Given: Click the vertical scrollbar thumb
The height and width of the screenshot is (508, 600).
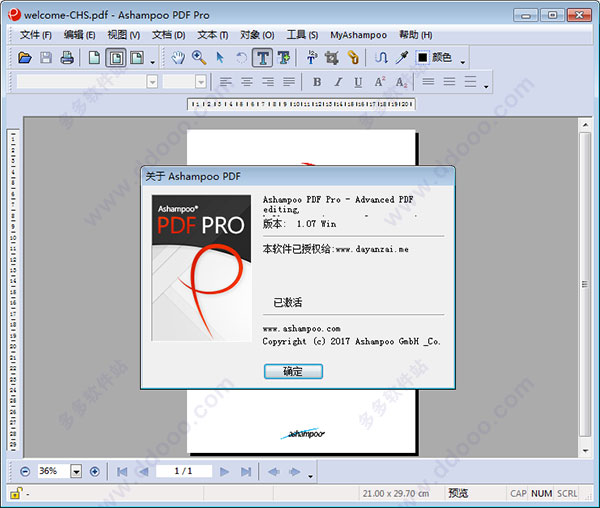Looking at the screenshot, I should 585,284.
